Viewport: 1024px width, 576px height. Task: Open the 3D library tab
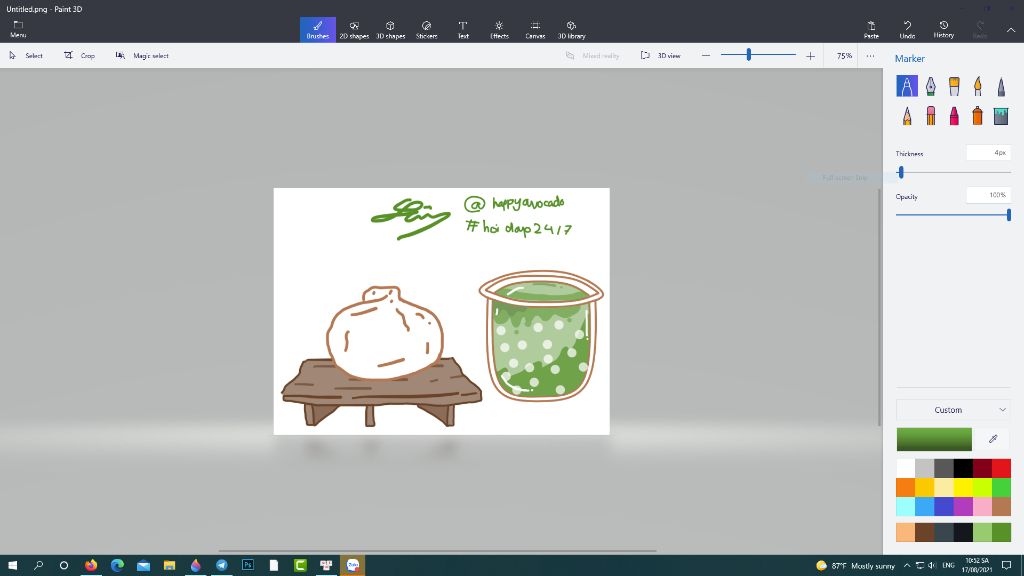coord(571,29)
